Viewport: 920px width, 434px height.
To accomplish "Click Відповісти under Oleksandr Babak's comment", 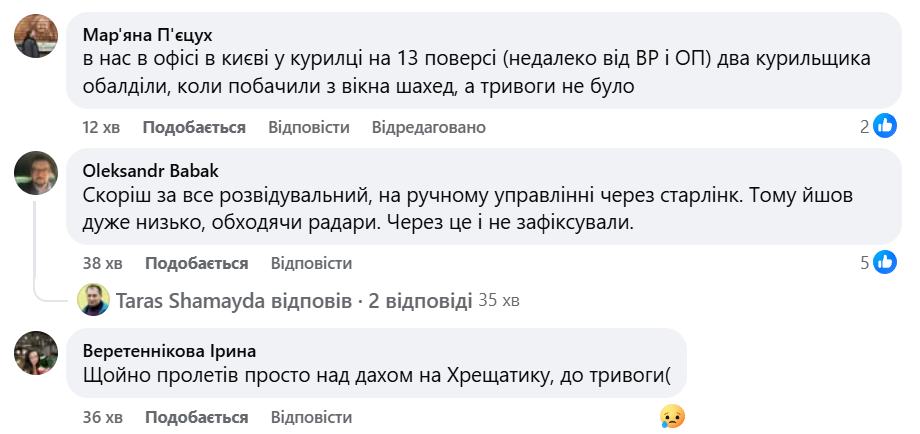I will 311,263.
